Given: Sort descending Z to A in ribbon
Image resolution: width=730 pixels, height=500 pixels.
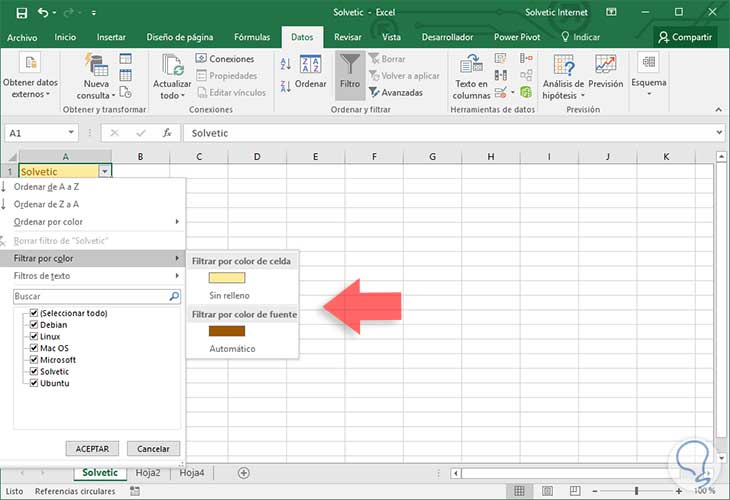Looking at the screenshot, I should [x=285, y=86].
